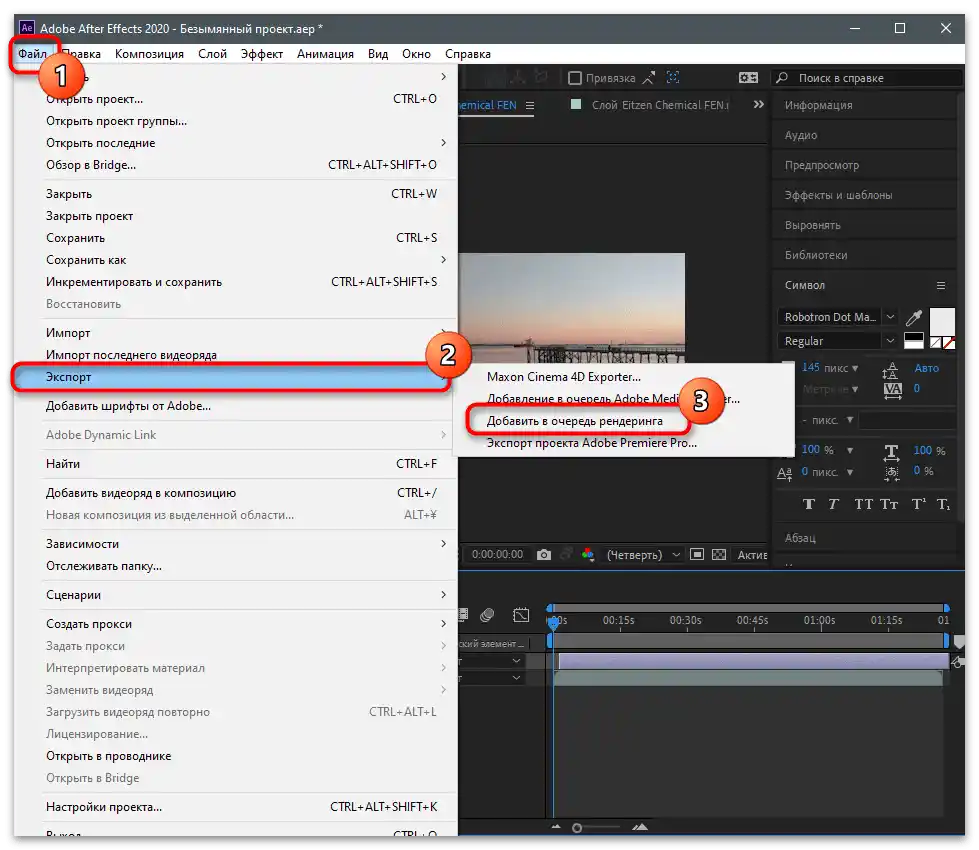The width and height of the screenshot is (979, 850).
Task: Click the motion blur overlapping circles icon in timeline
Action: coord(487,615)
